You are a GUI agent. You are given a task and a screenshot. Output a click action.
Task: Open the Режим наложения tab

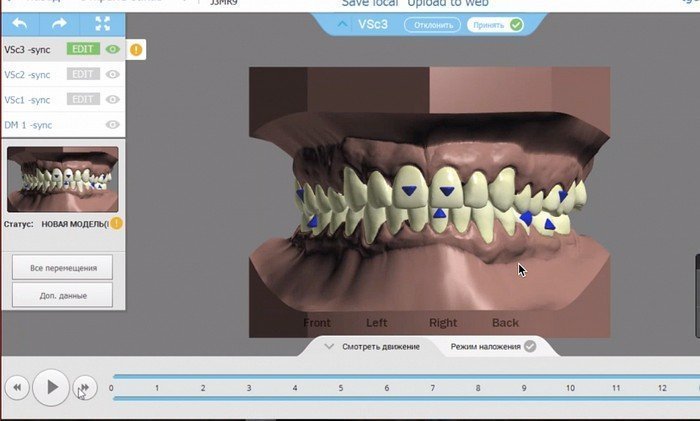coord(485,346)
